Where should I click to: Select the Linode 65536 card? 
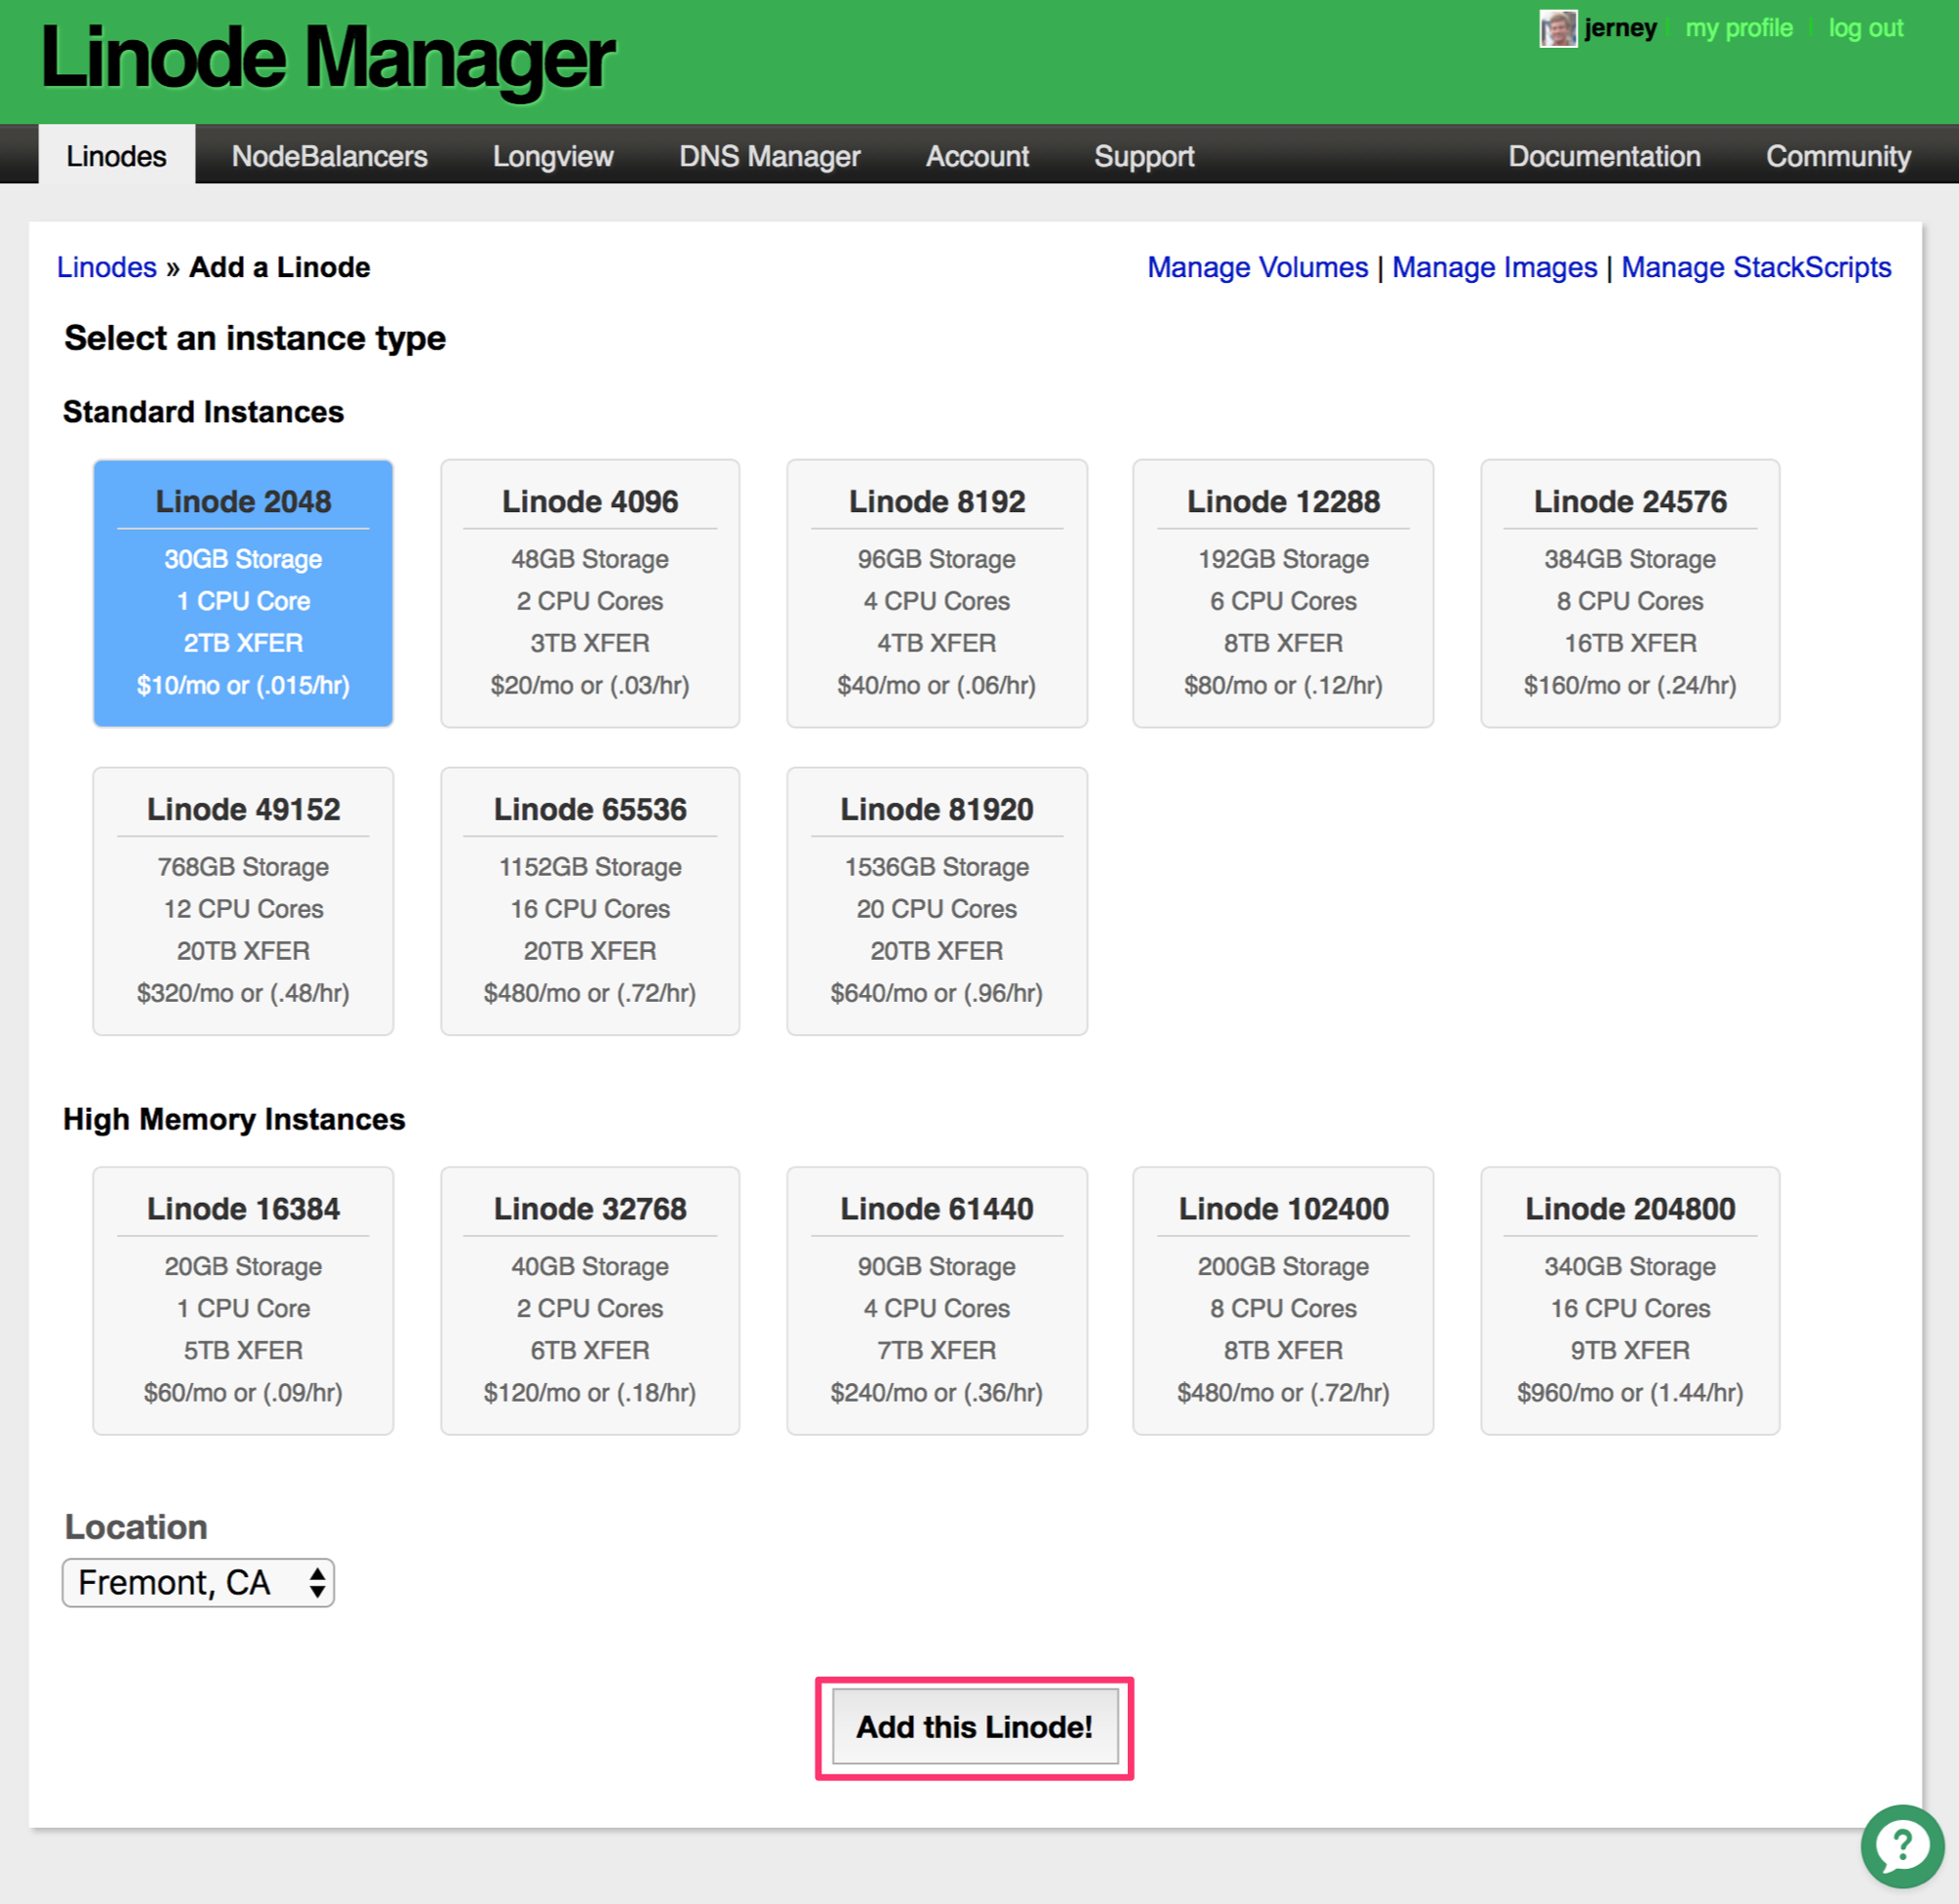pos(590,901)
